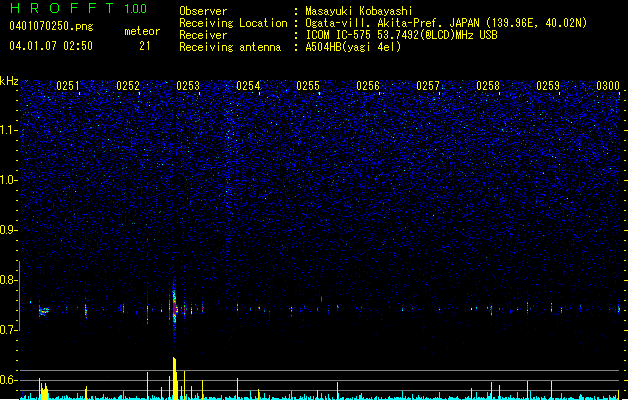The image size is (629, 400).
Task: Click the 0253 time marker
Action: (188, 86)
